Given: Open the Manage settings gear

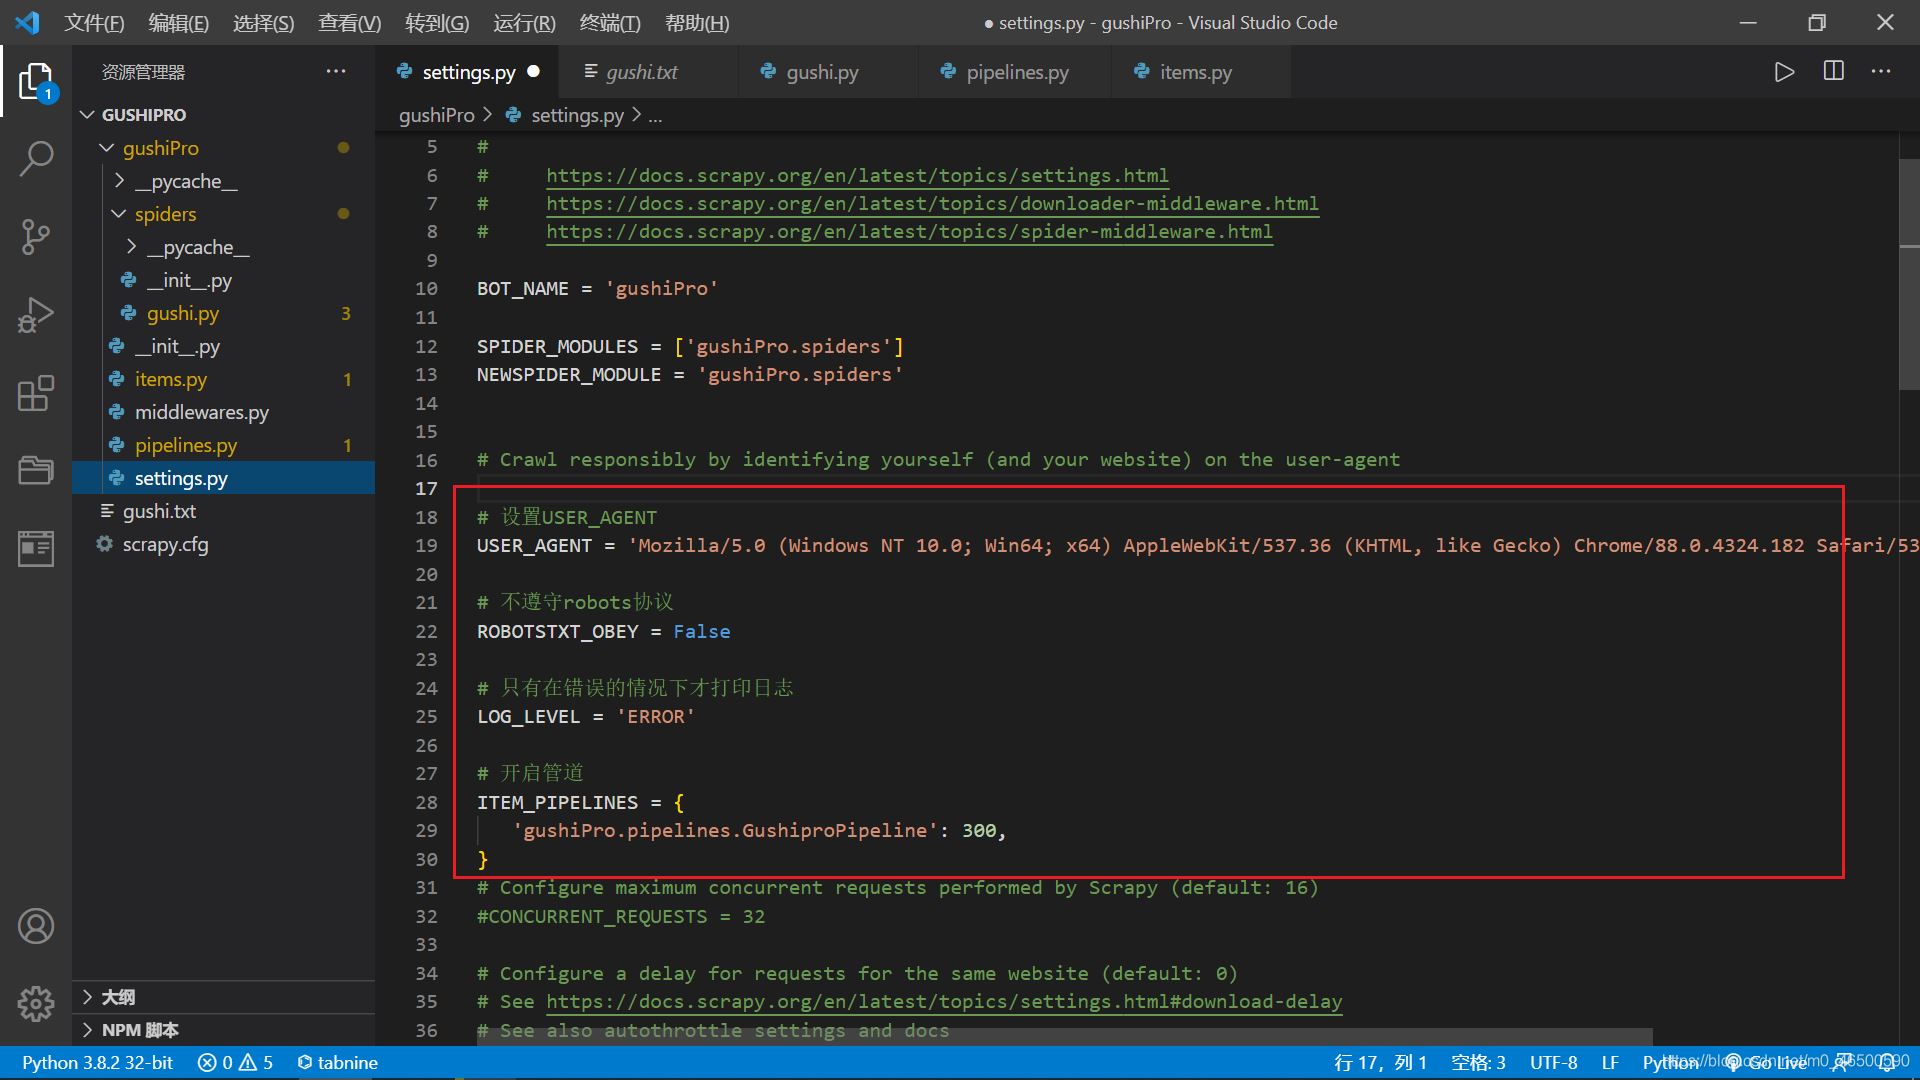Looking at the screenshot, I should point(36,1003).
